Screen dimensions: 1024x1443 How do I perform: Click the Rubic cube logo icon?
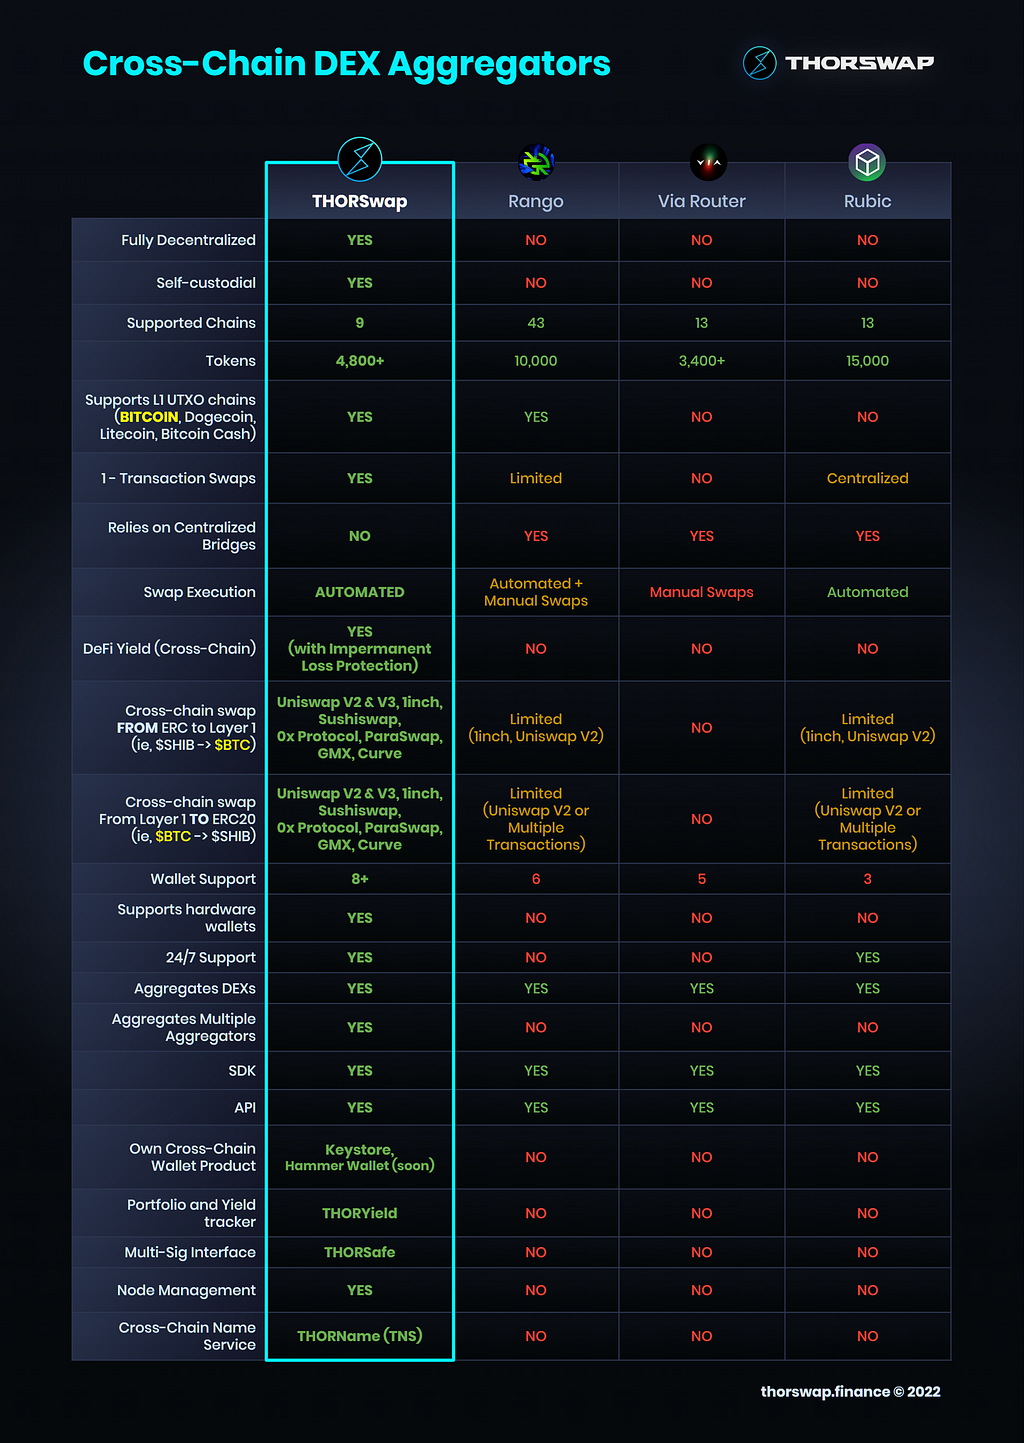(x=867, y=162)
